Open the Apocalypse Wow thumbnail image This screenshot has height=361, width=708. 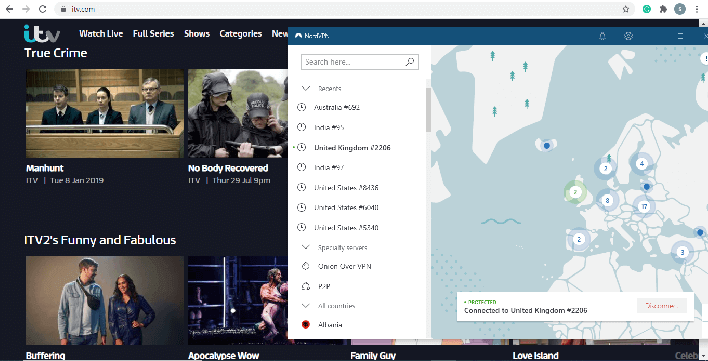(x=238, y=301)
